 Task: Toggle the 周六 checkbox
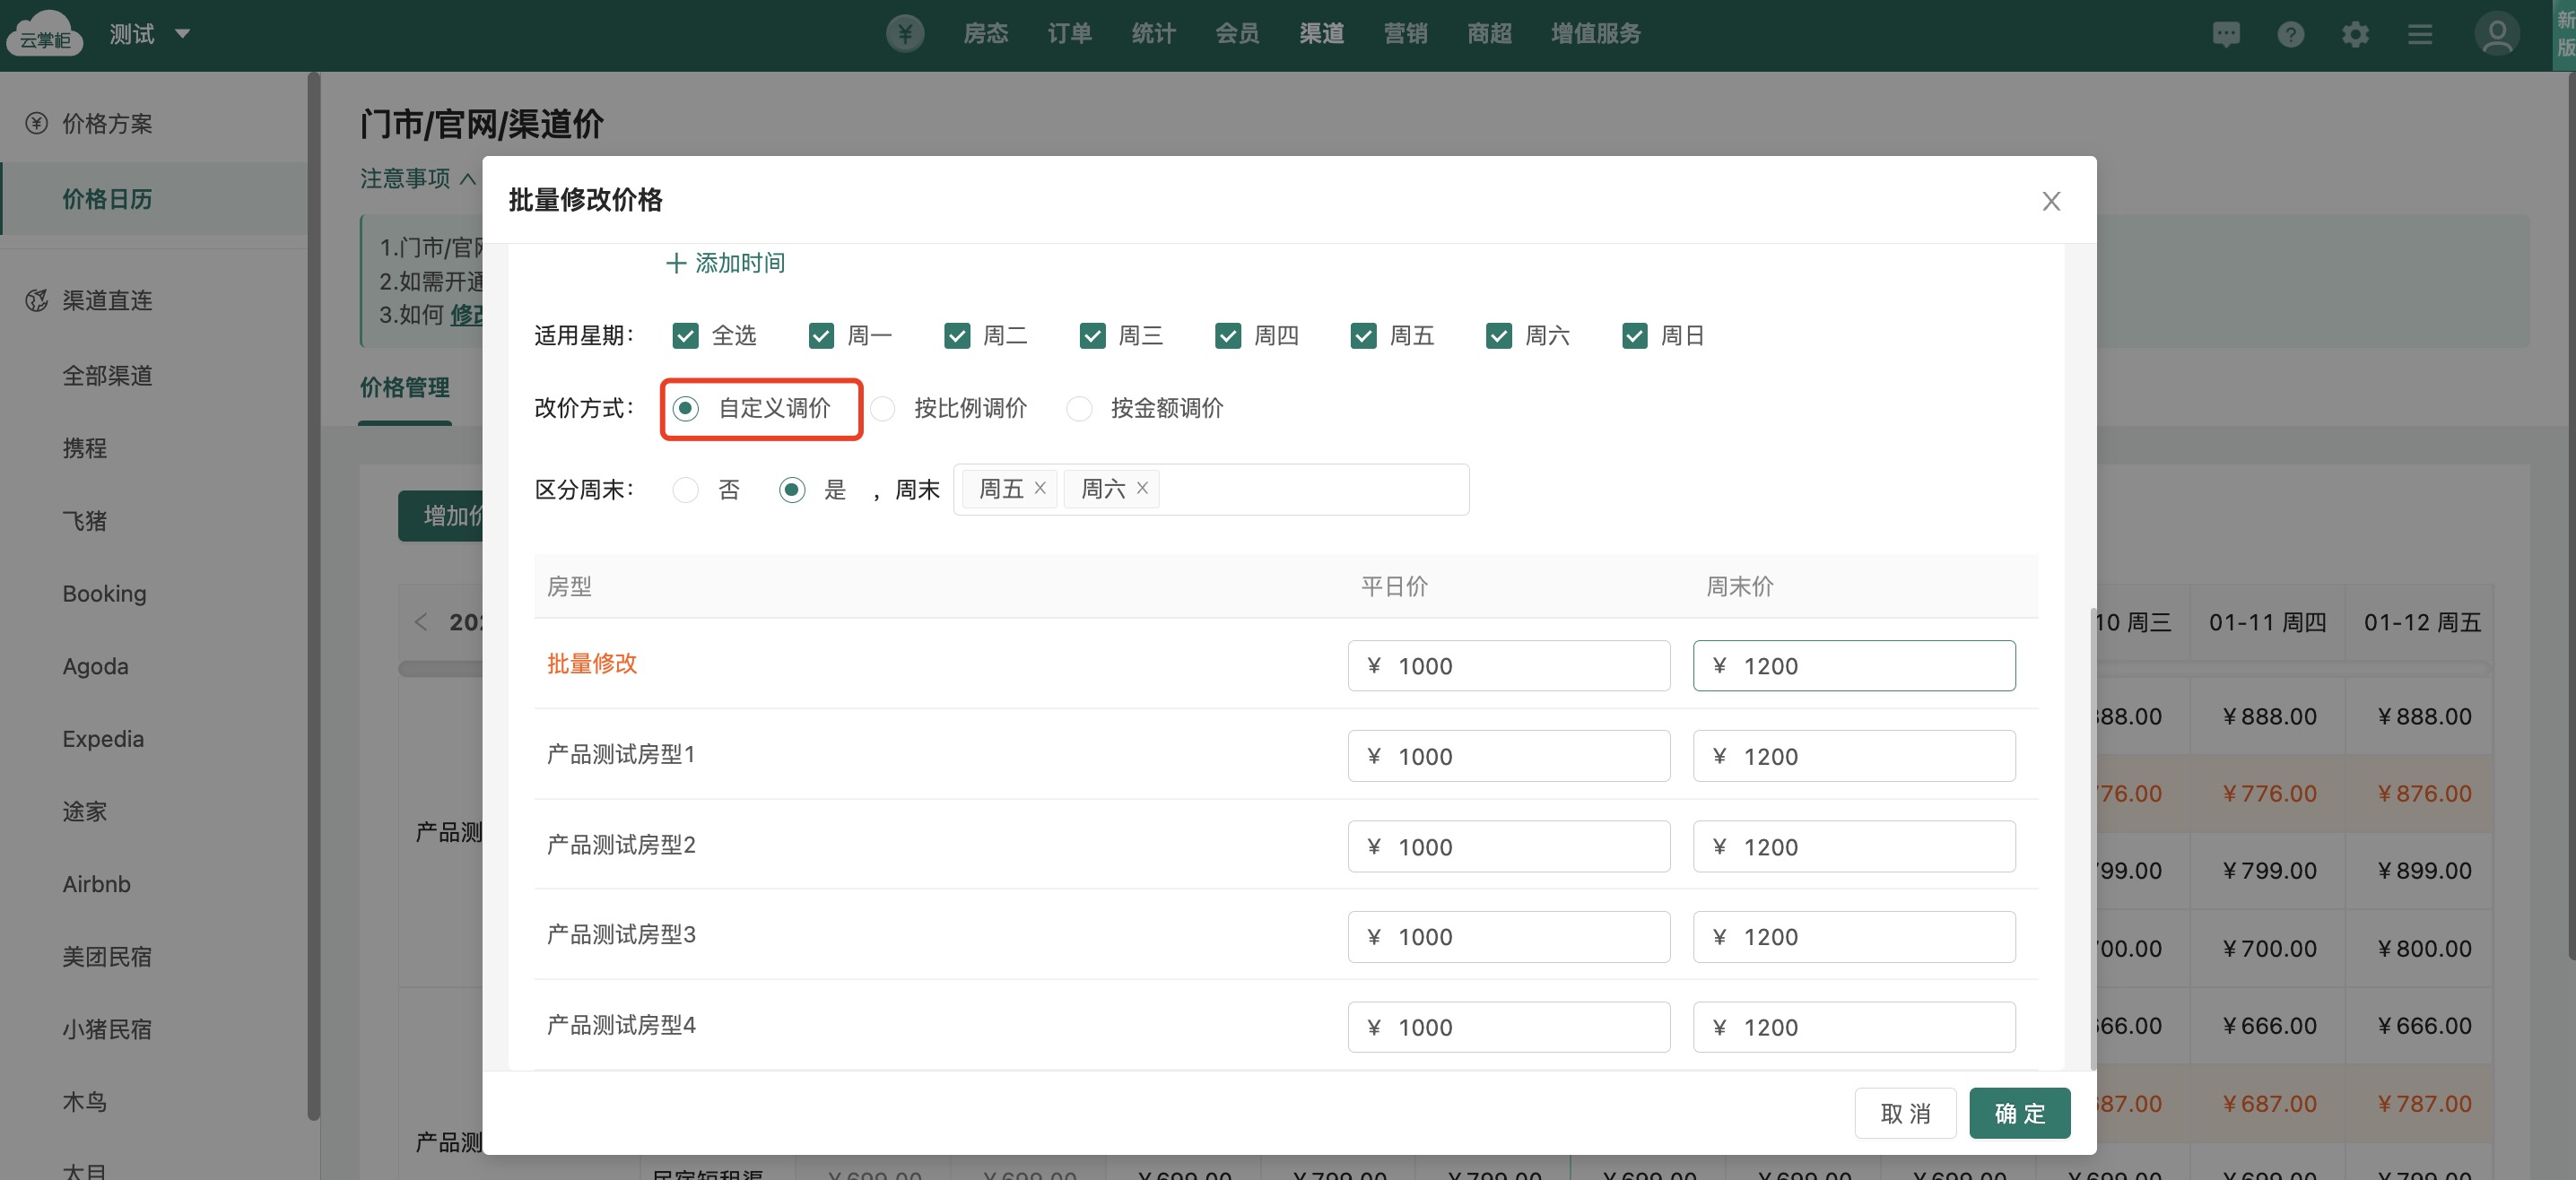coord(1499,336)
